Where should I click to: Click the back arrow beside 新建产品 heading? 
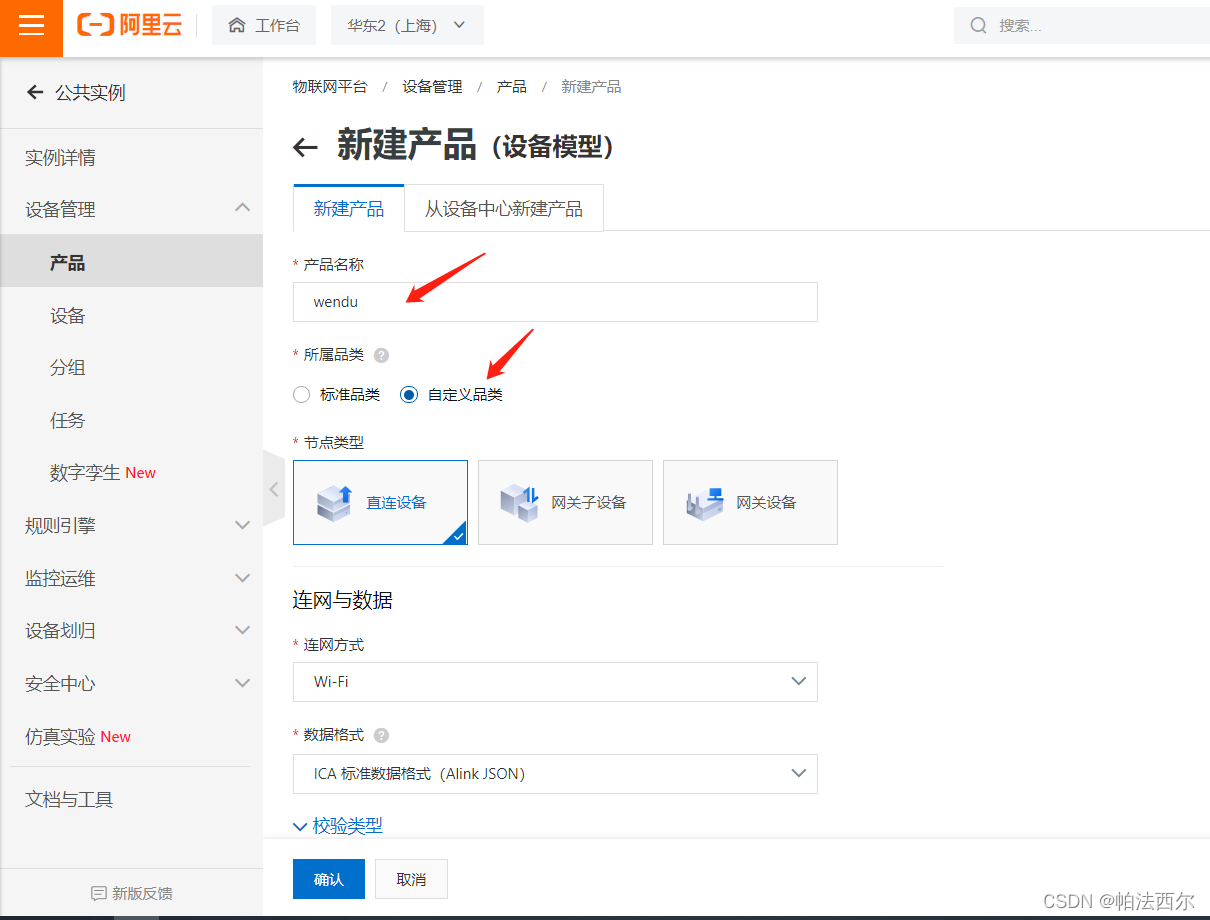tap(305, 147)
